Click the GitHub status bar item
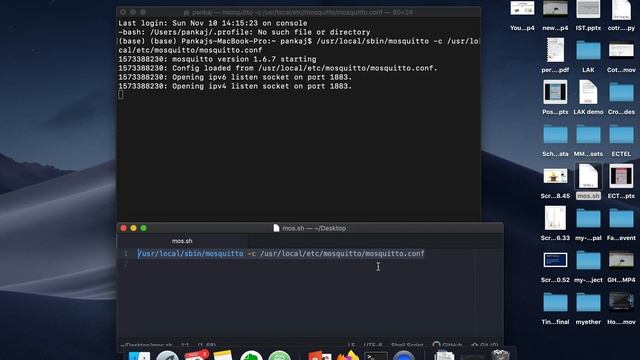 tap(447, 345)
